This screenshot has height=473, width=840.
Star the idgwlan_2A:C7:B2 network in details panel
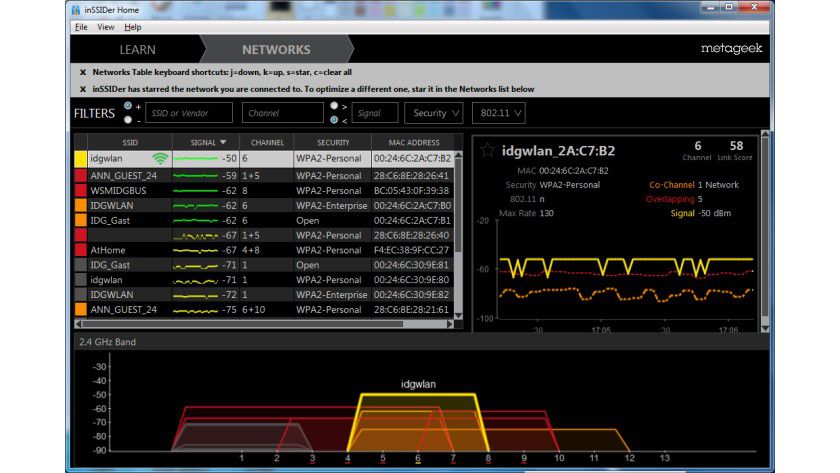pos(487,151)
